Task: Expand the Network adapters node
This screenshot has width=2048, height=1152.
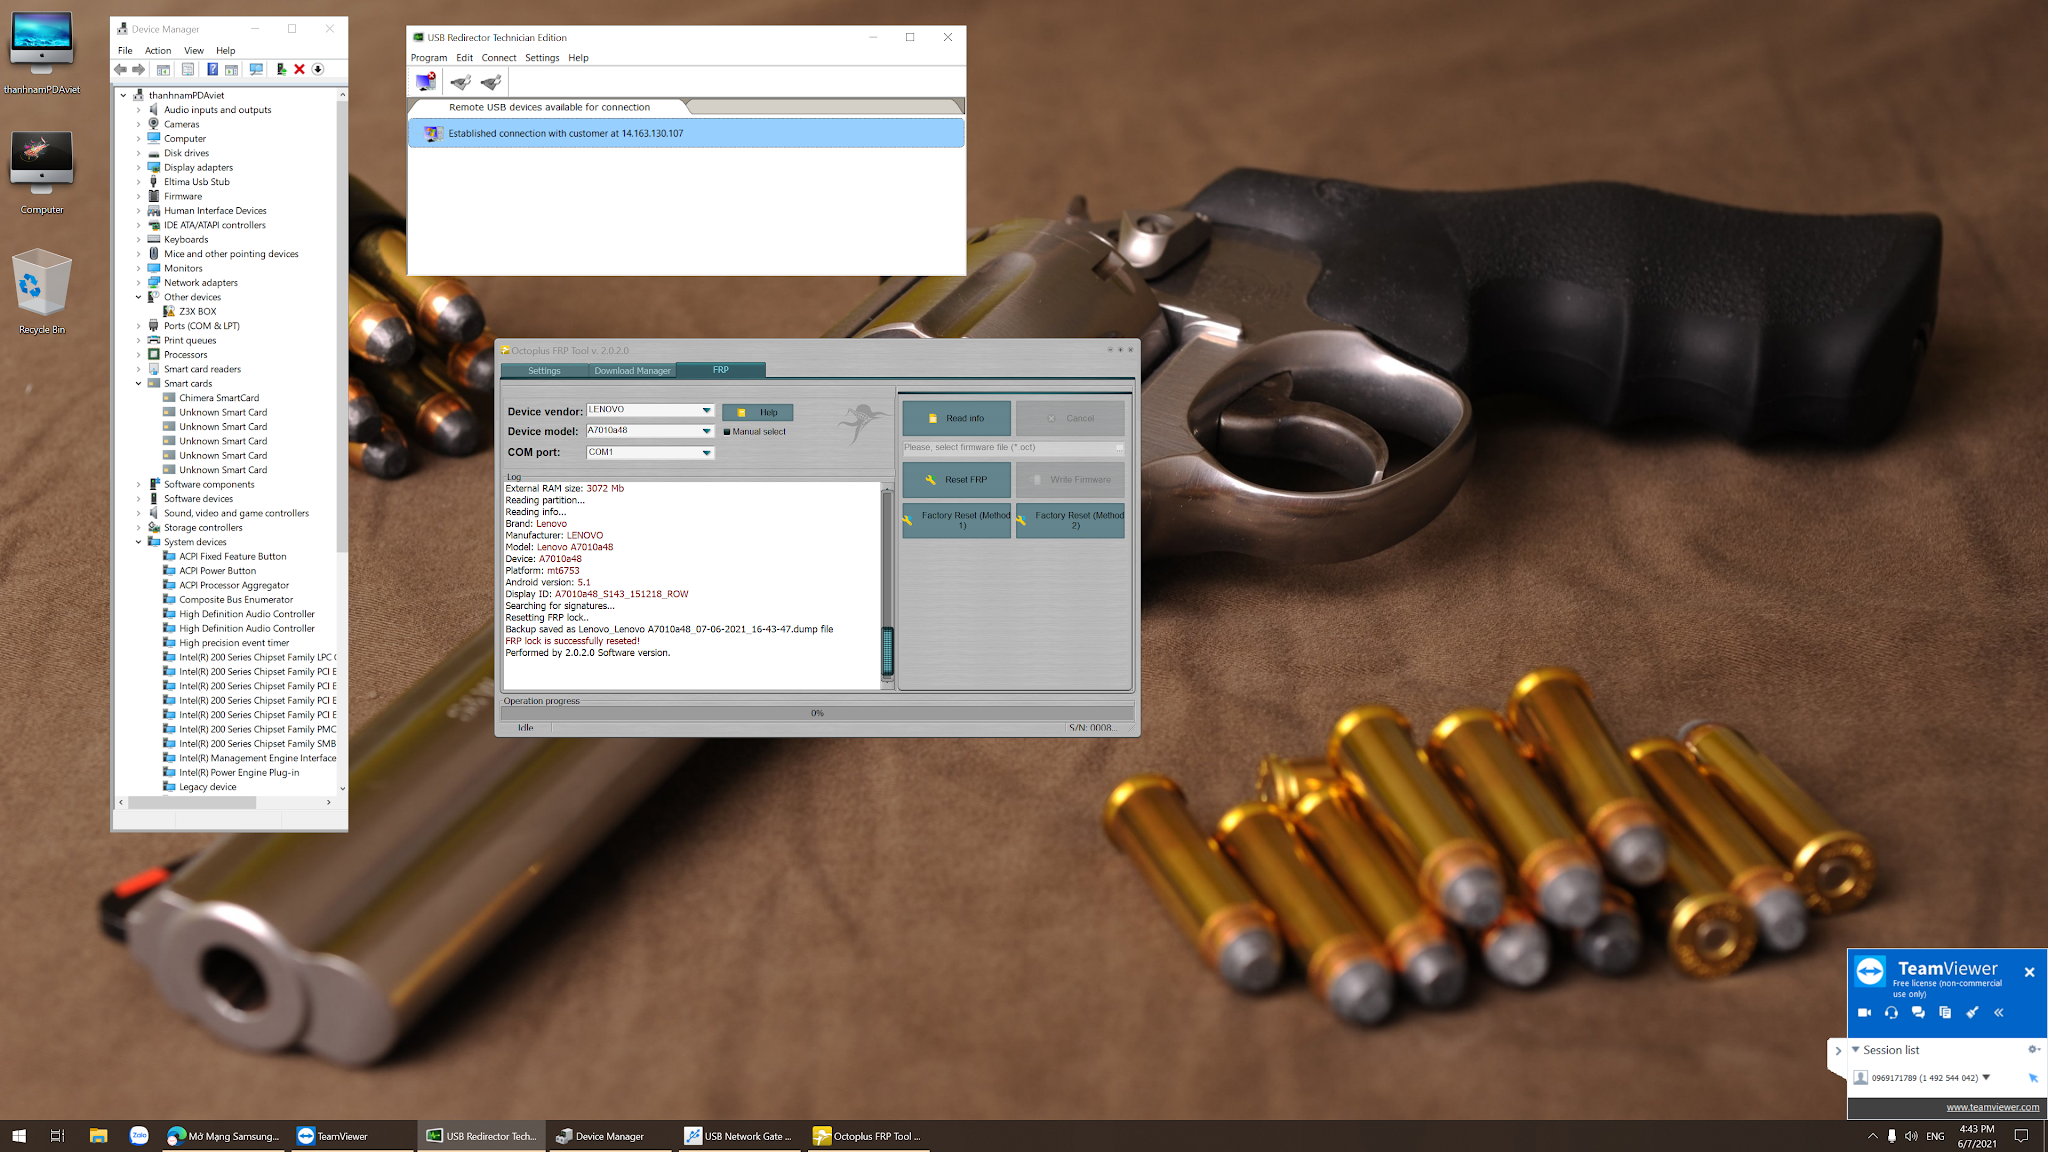Action: point(139,283)
